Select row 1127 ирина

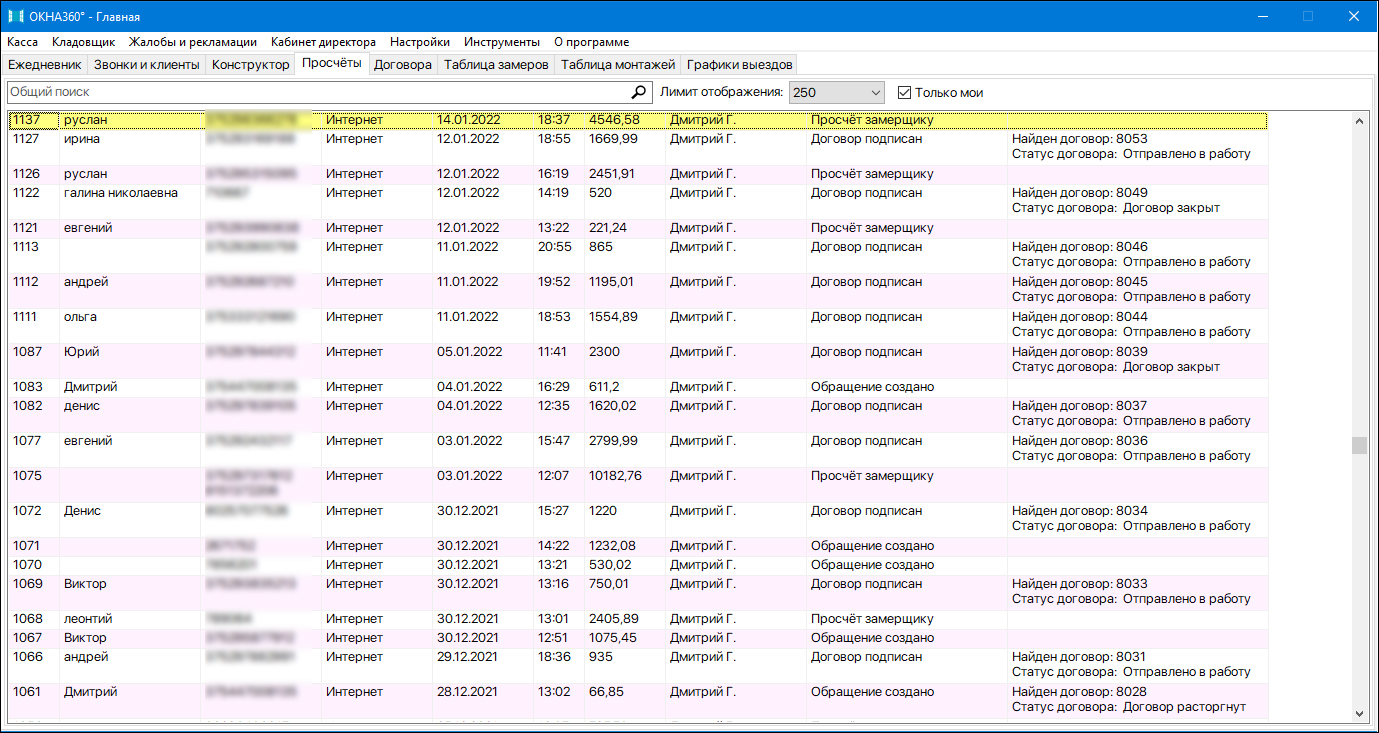pyautogui.click(x=637, y=147)
